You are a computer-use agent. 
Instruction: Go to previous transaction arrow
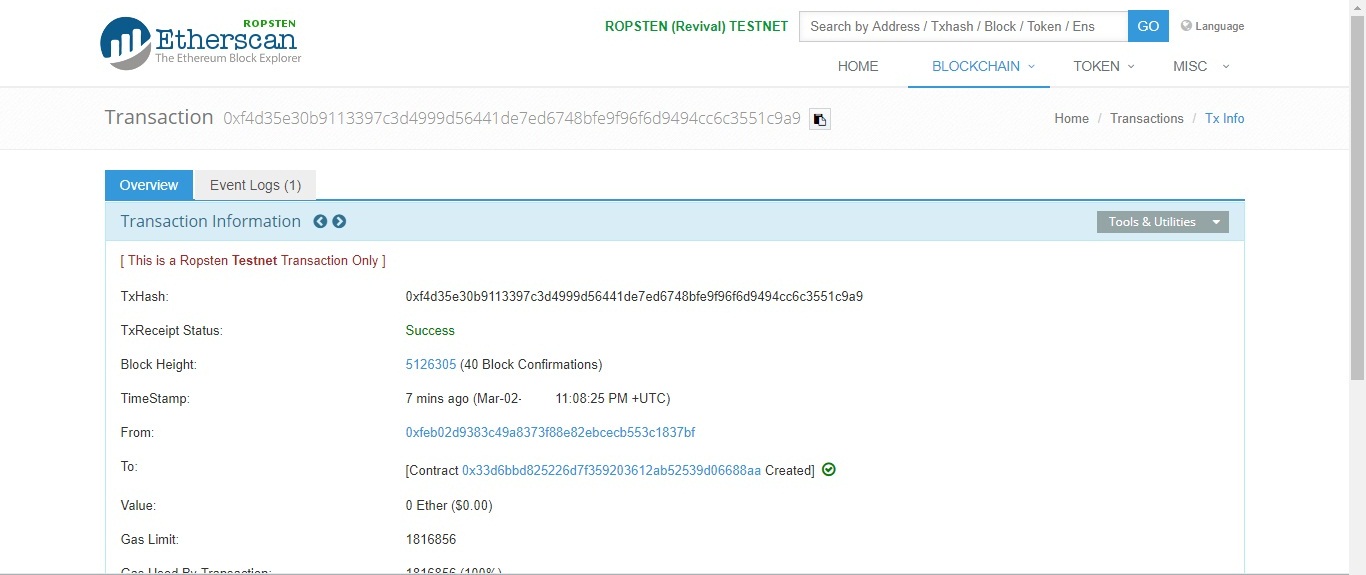coord(320,222)
